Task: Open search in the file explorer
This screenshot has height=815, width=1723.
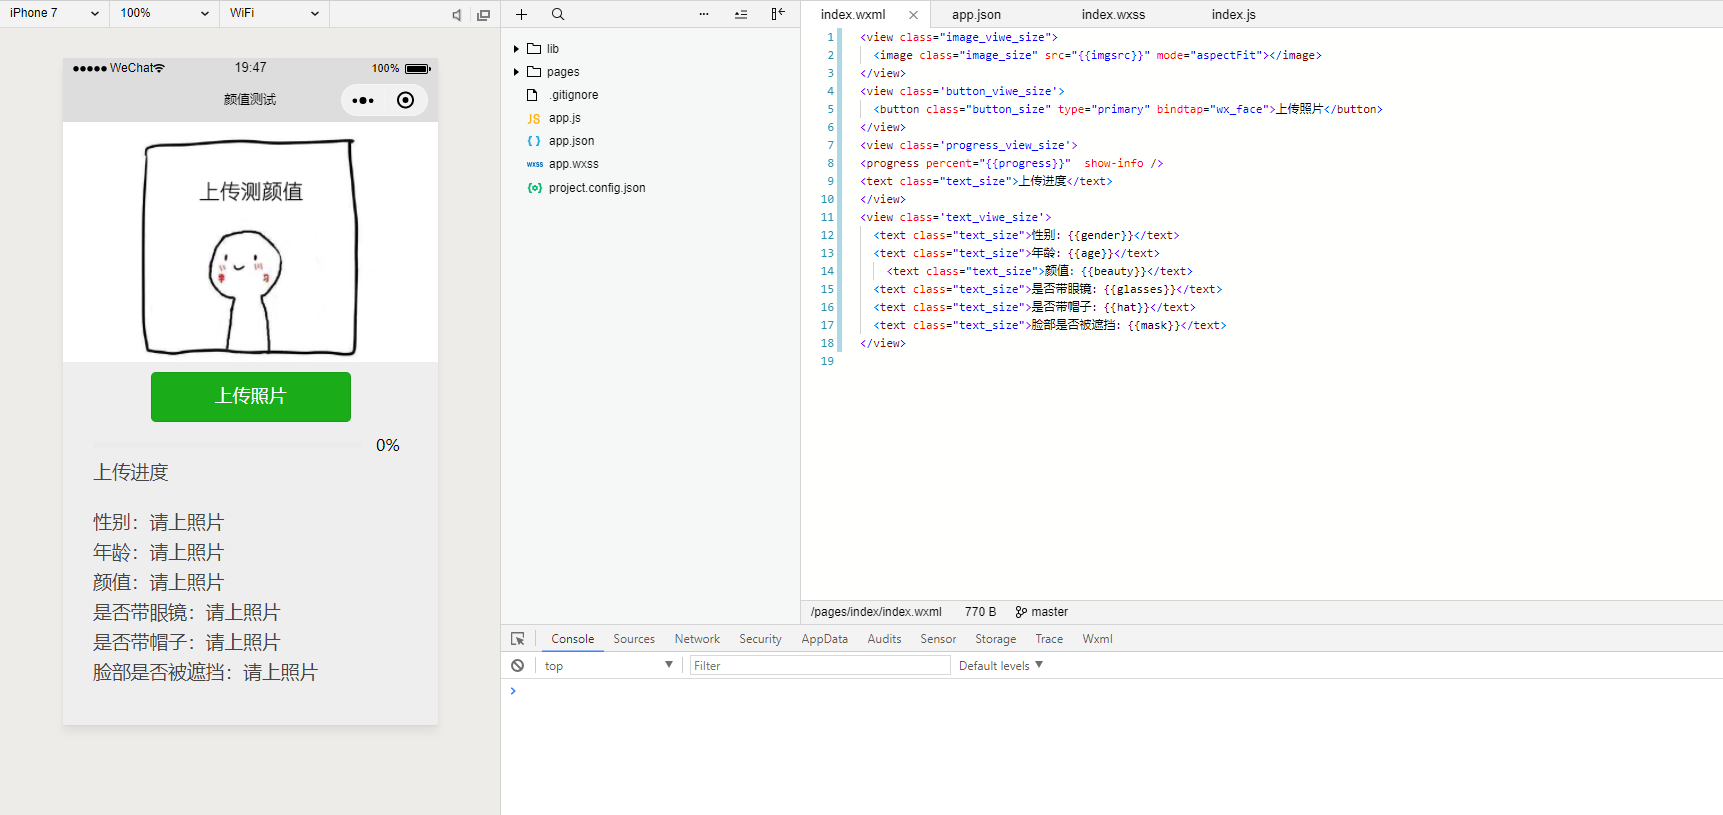Action: [x=558, y=14]
